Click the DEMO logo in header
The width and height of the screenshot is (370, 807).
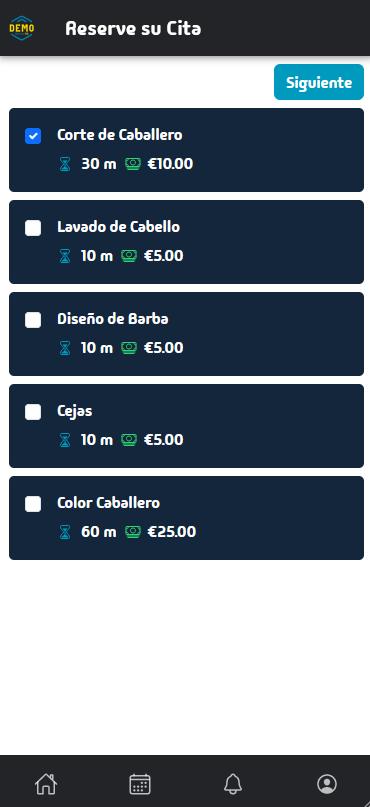22,28
